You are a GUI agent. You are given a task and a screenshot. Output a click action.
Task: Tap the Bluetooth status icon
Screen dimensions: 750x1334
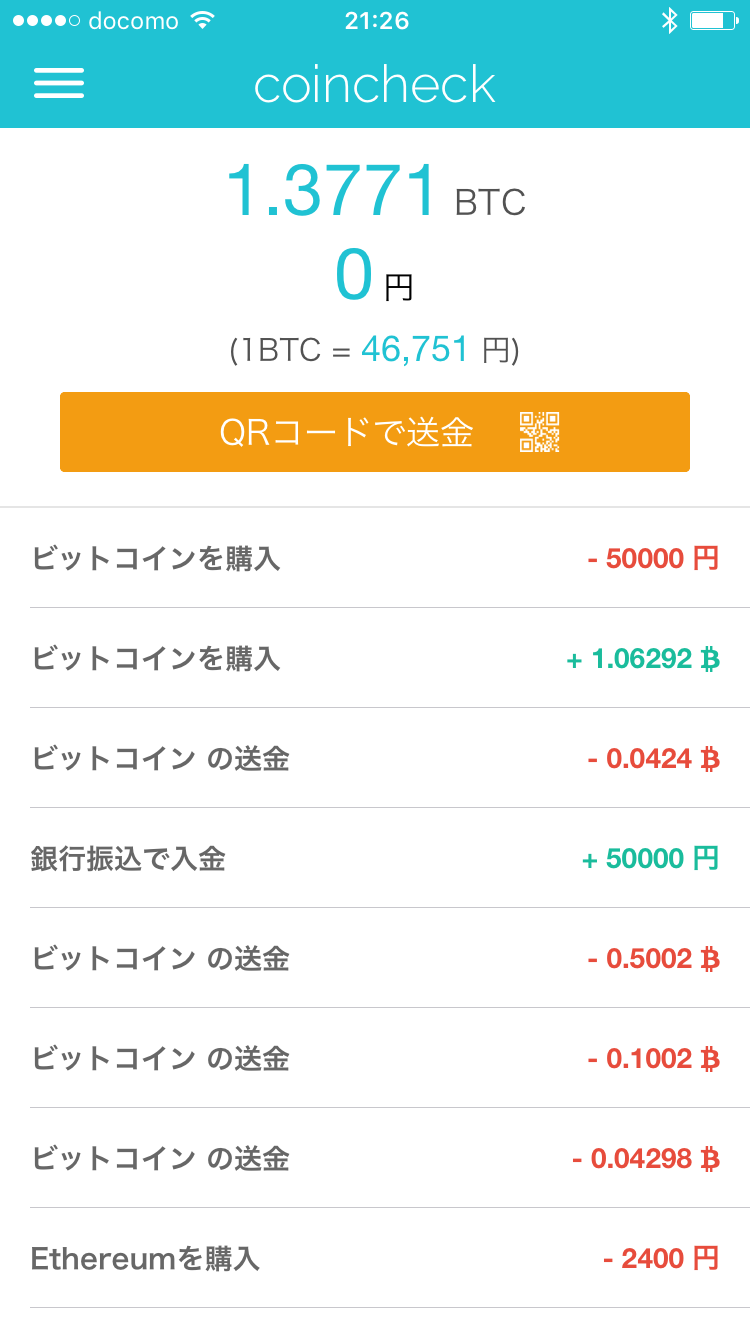pos(669,21)
